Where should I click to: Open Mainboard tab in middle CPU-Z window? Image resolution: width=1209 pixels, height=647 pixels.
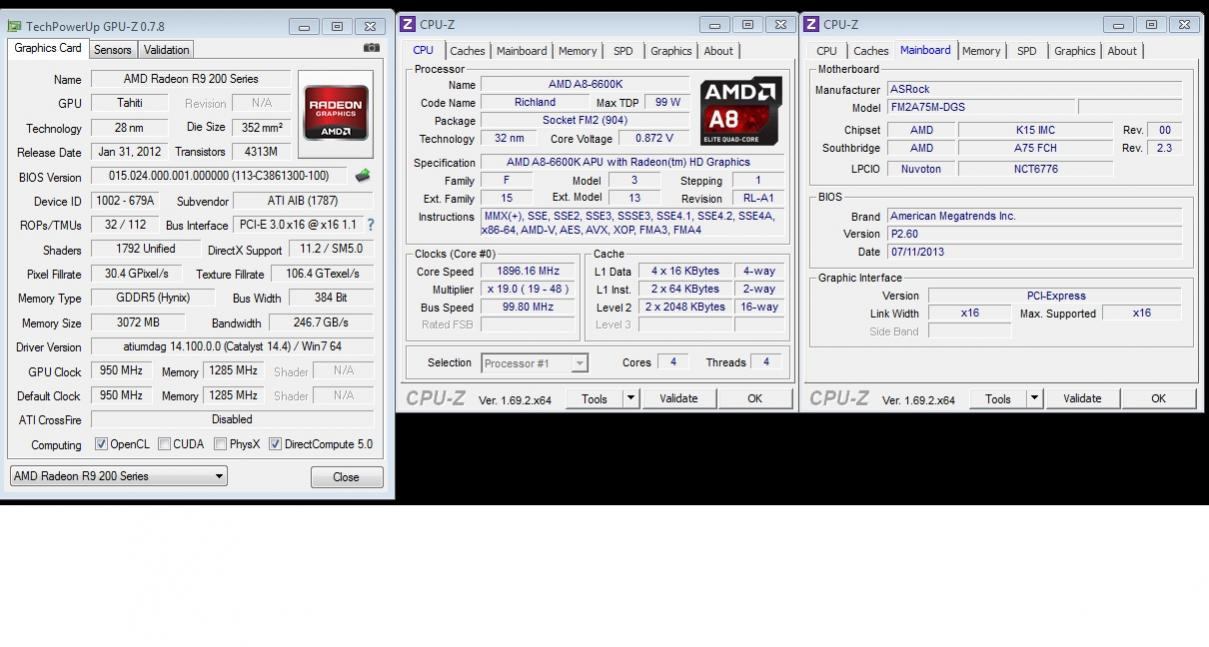point(522,51)
